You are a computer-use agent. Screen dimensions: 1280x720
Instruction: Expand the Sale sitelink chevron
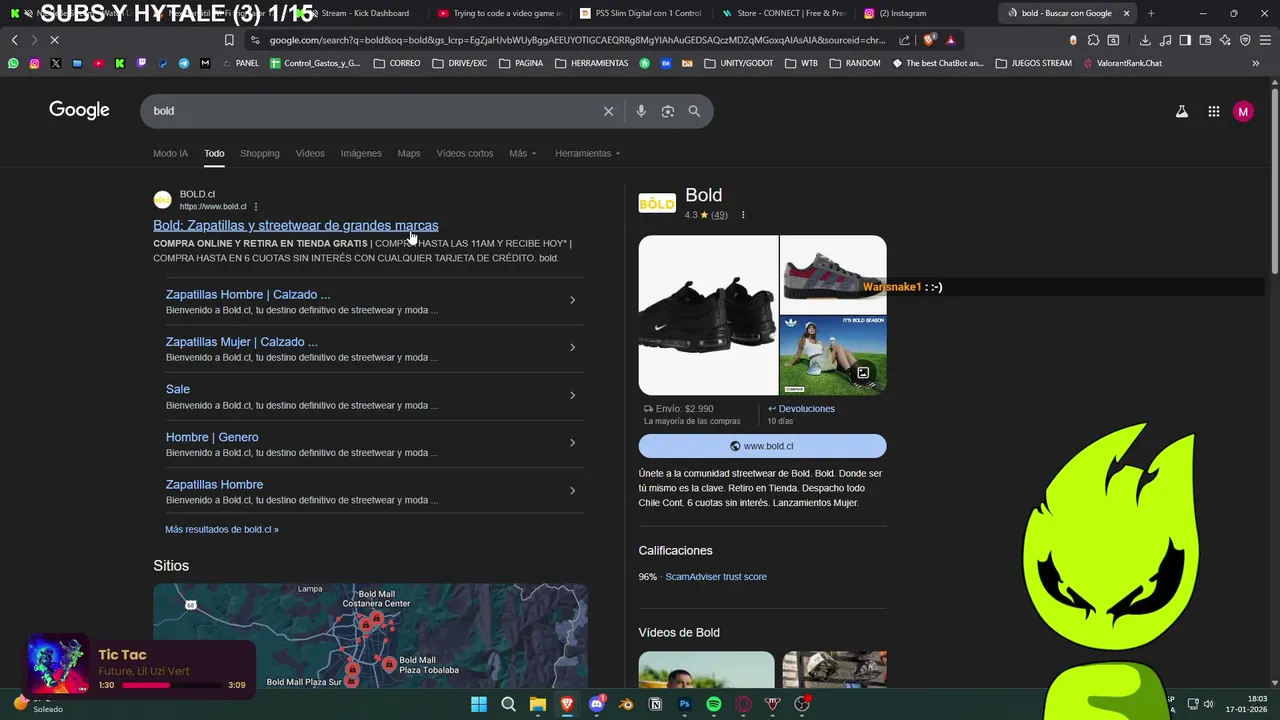click(572, 395)
